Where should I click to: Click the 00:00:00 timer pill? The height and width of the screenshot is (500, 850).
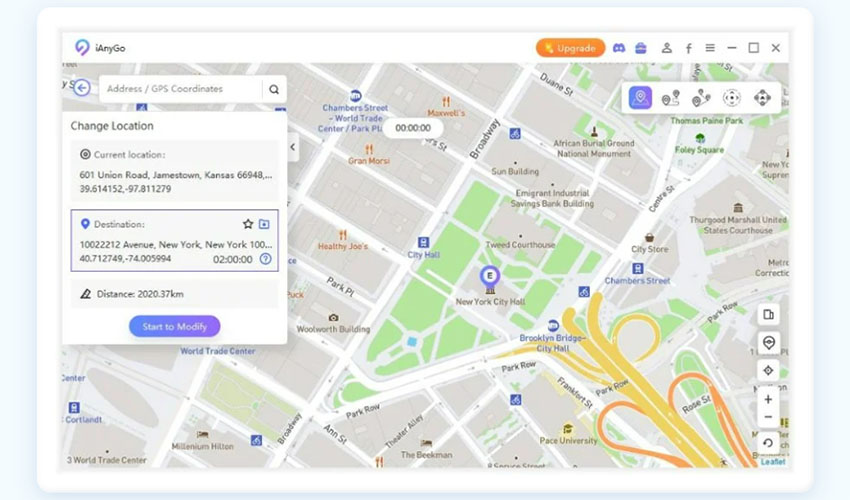pyautogui.click(x=413, y=128)
